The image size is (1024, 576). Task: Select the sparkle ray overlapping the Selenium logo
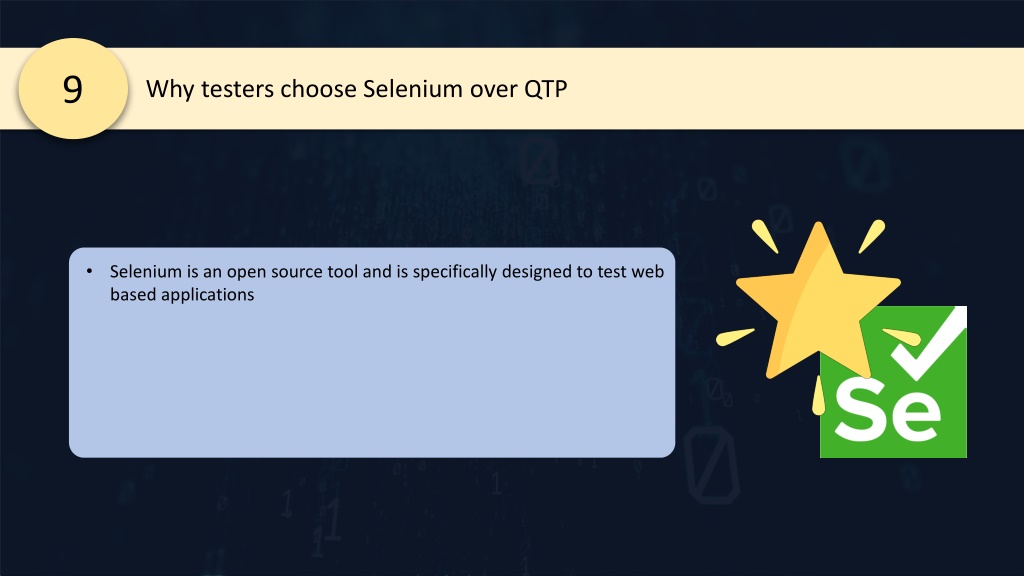902,336
